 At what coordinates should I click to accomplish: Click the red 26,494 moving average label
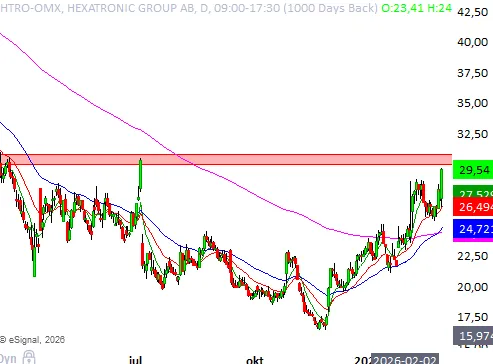[x=473, y=207]
